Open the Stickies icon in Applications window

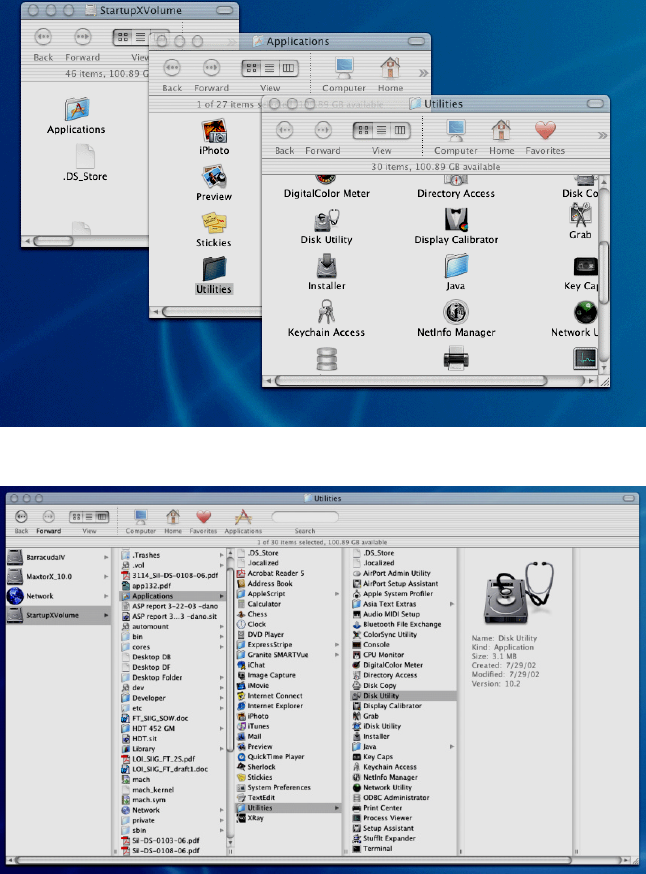214,224
